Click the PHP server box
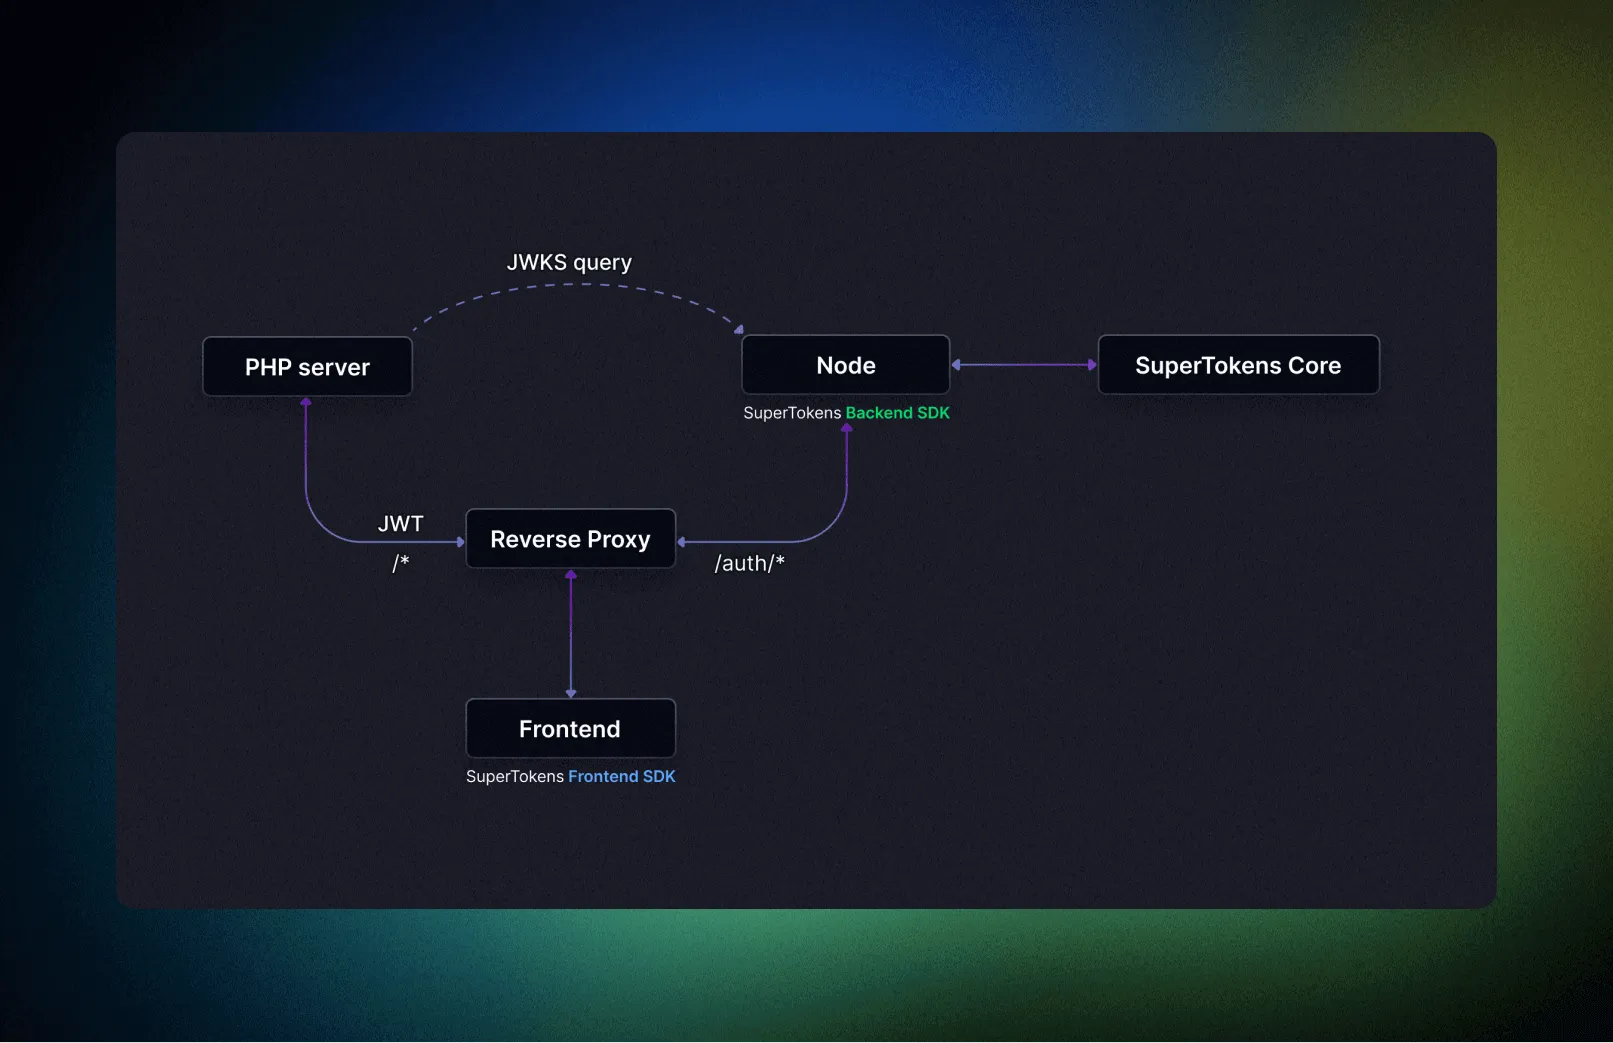Viewport: 1613px width, 1043px height. coord(307,367)
